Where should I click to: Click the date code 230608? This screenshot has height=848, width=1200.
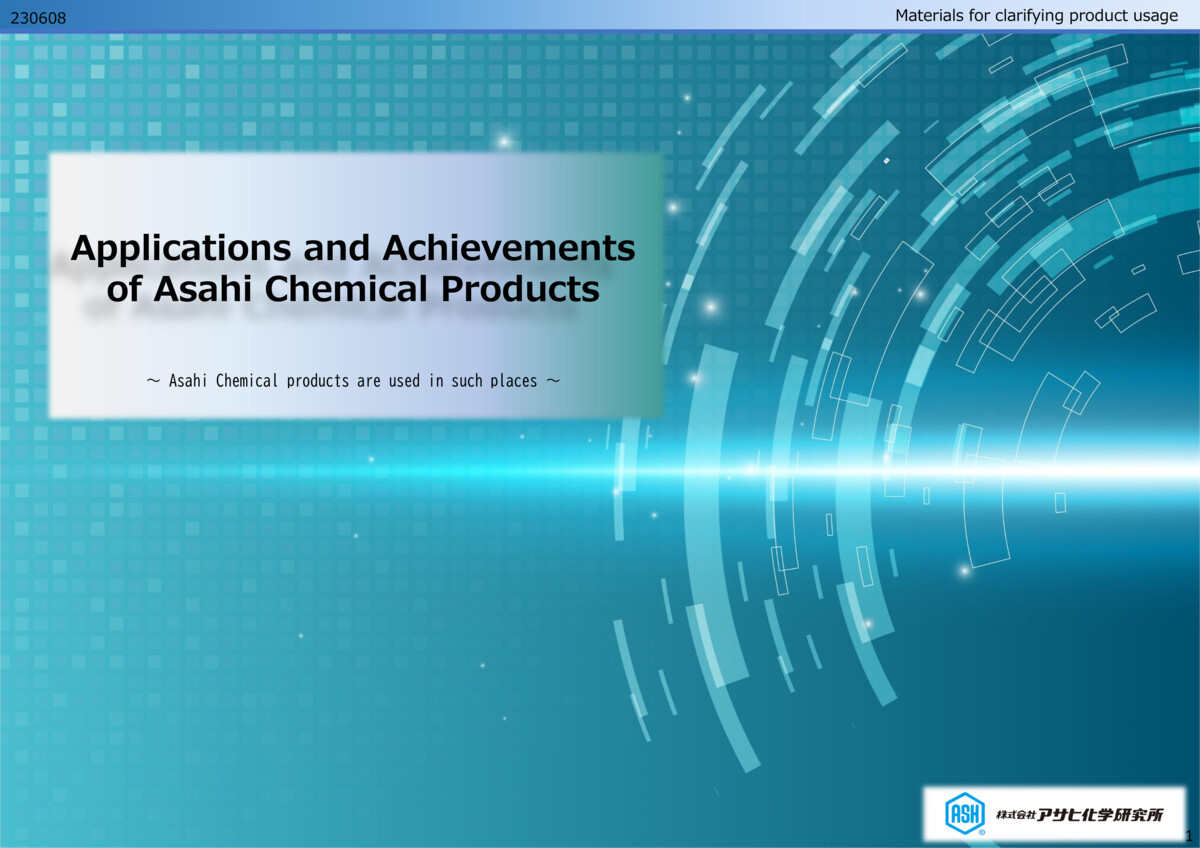click(x=38, y=18)
